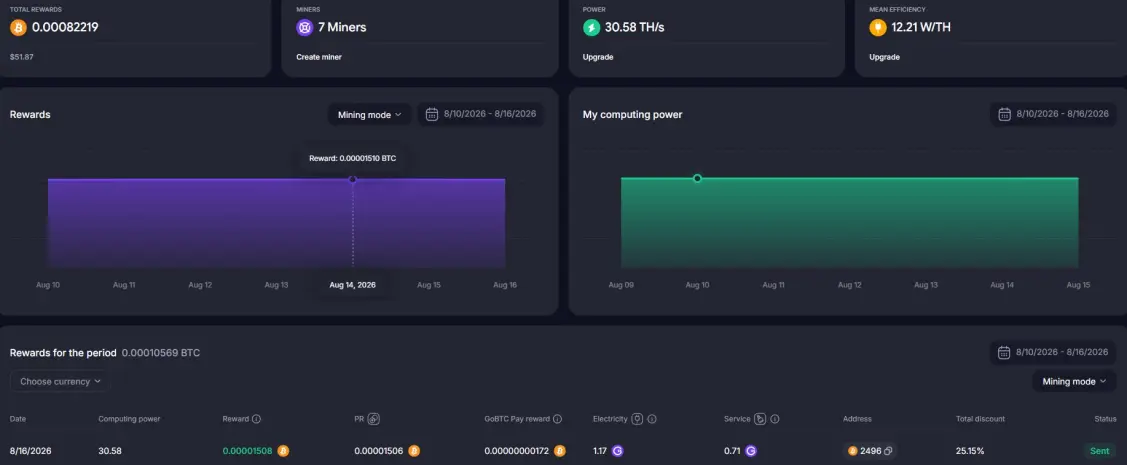Copy address 2496 using copy icon

pyautogui.click(x=888, y=451)
